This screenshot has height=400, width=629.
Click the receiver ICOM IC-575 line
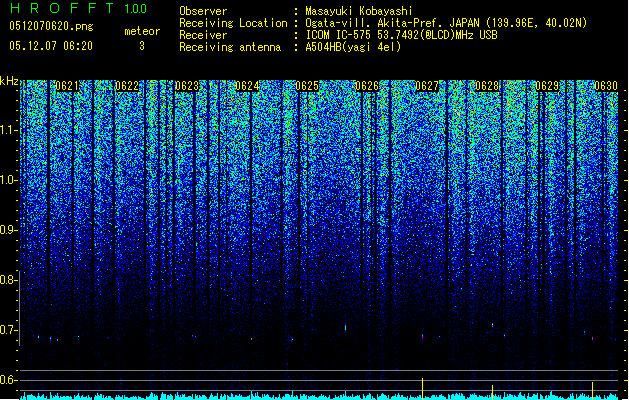401,35
